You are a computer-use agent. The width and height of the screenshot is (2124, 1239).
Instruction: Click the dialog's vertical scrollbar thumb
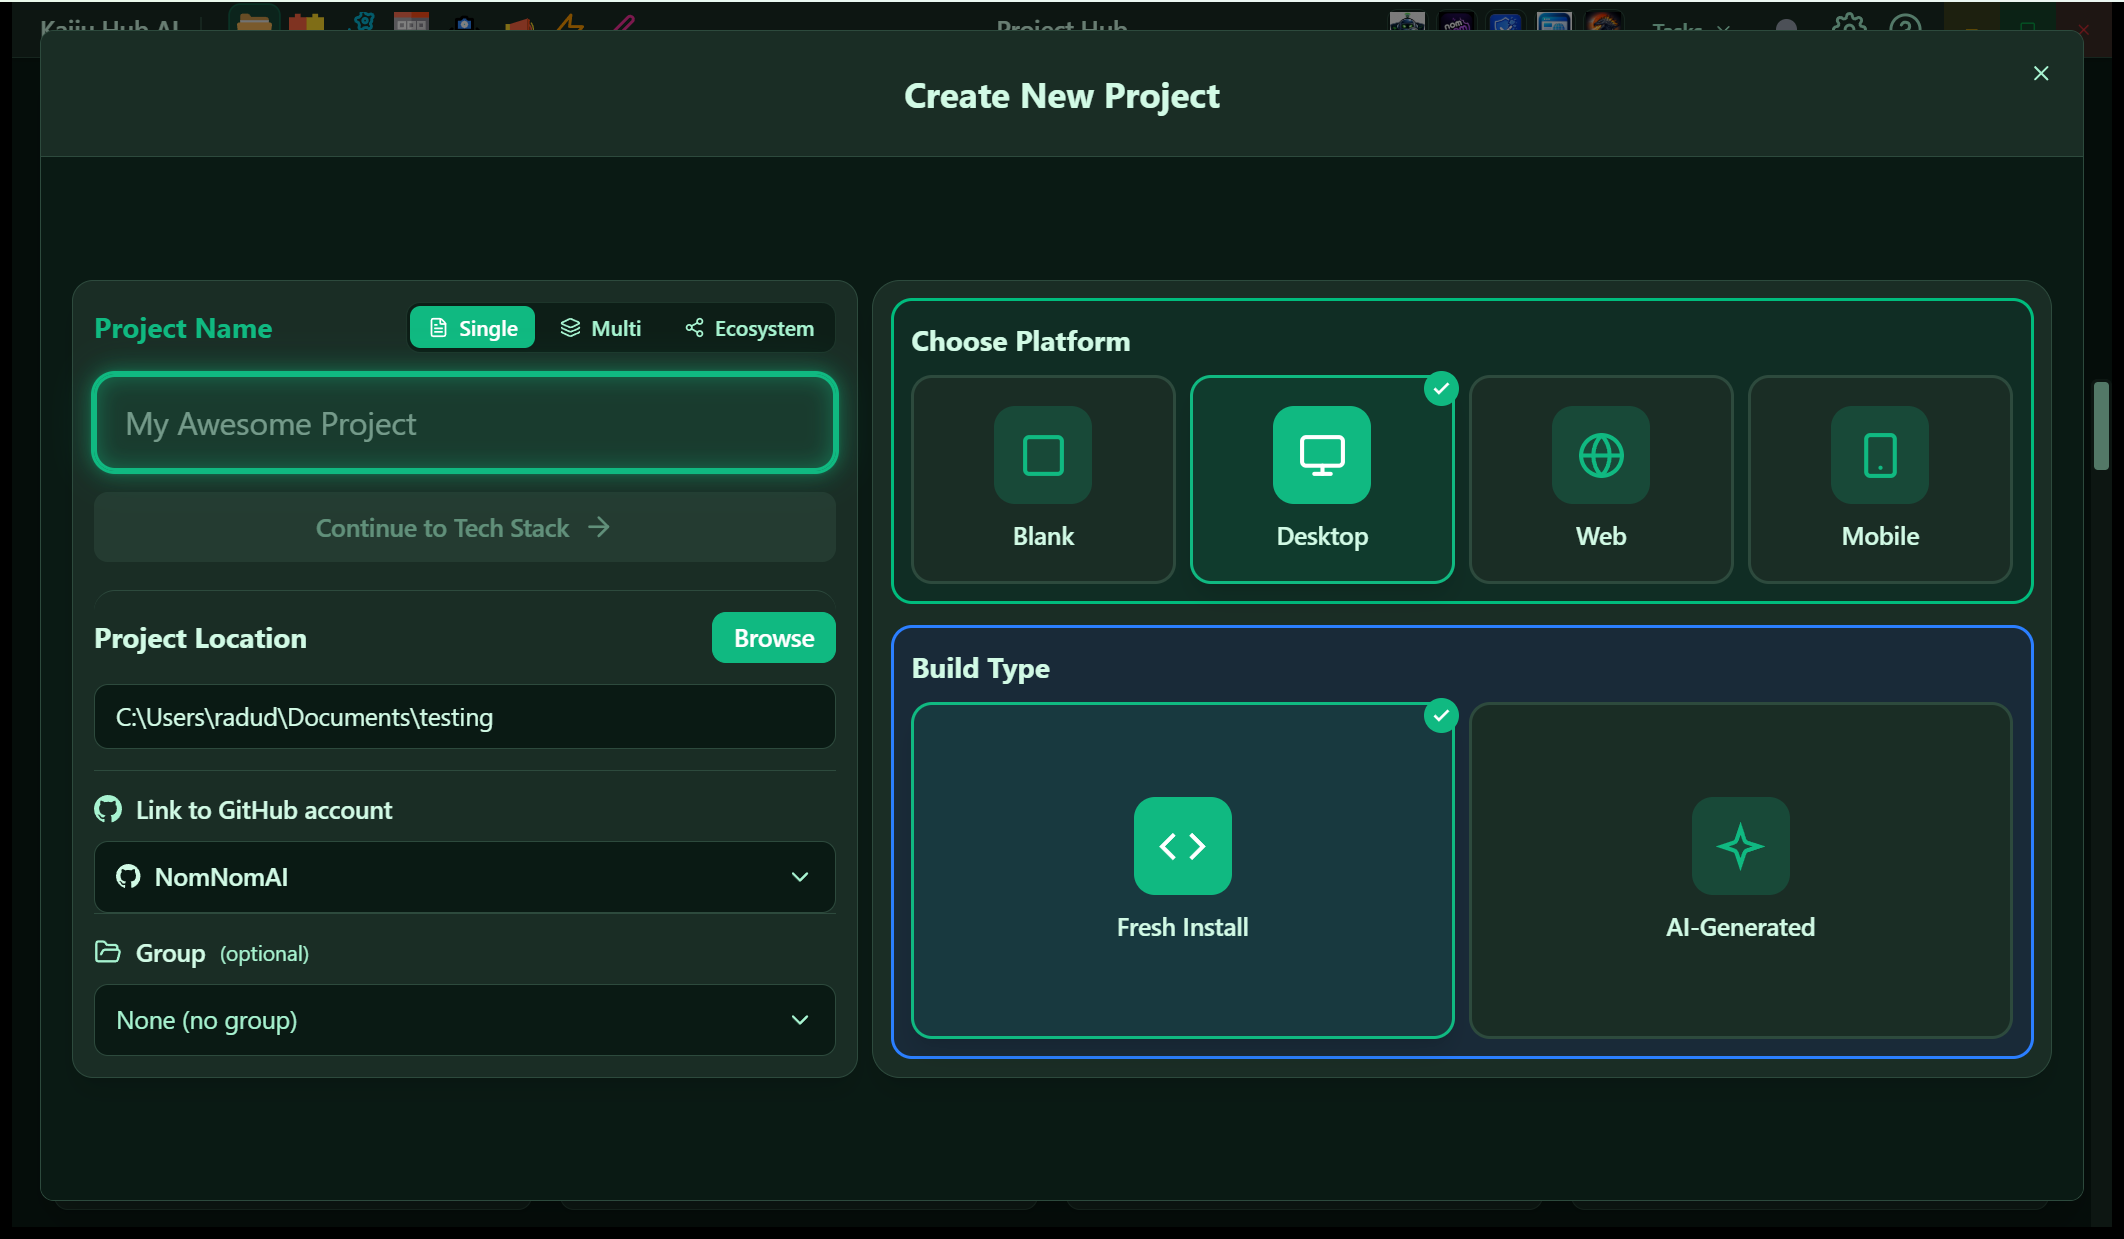tap(2101, 425)
